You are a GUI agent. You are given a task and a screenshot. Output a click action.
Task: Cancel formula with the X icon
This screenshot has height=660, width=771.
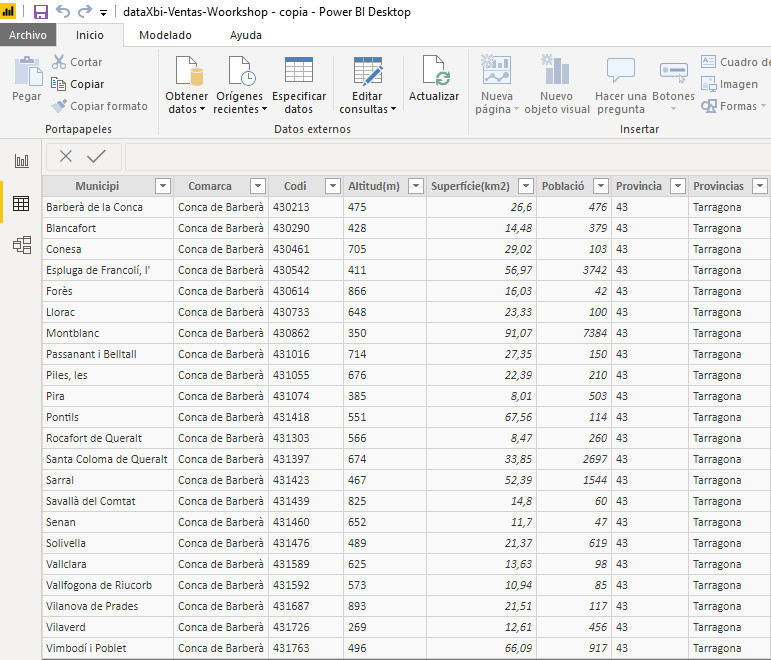[66, 156]
